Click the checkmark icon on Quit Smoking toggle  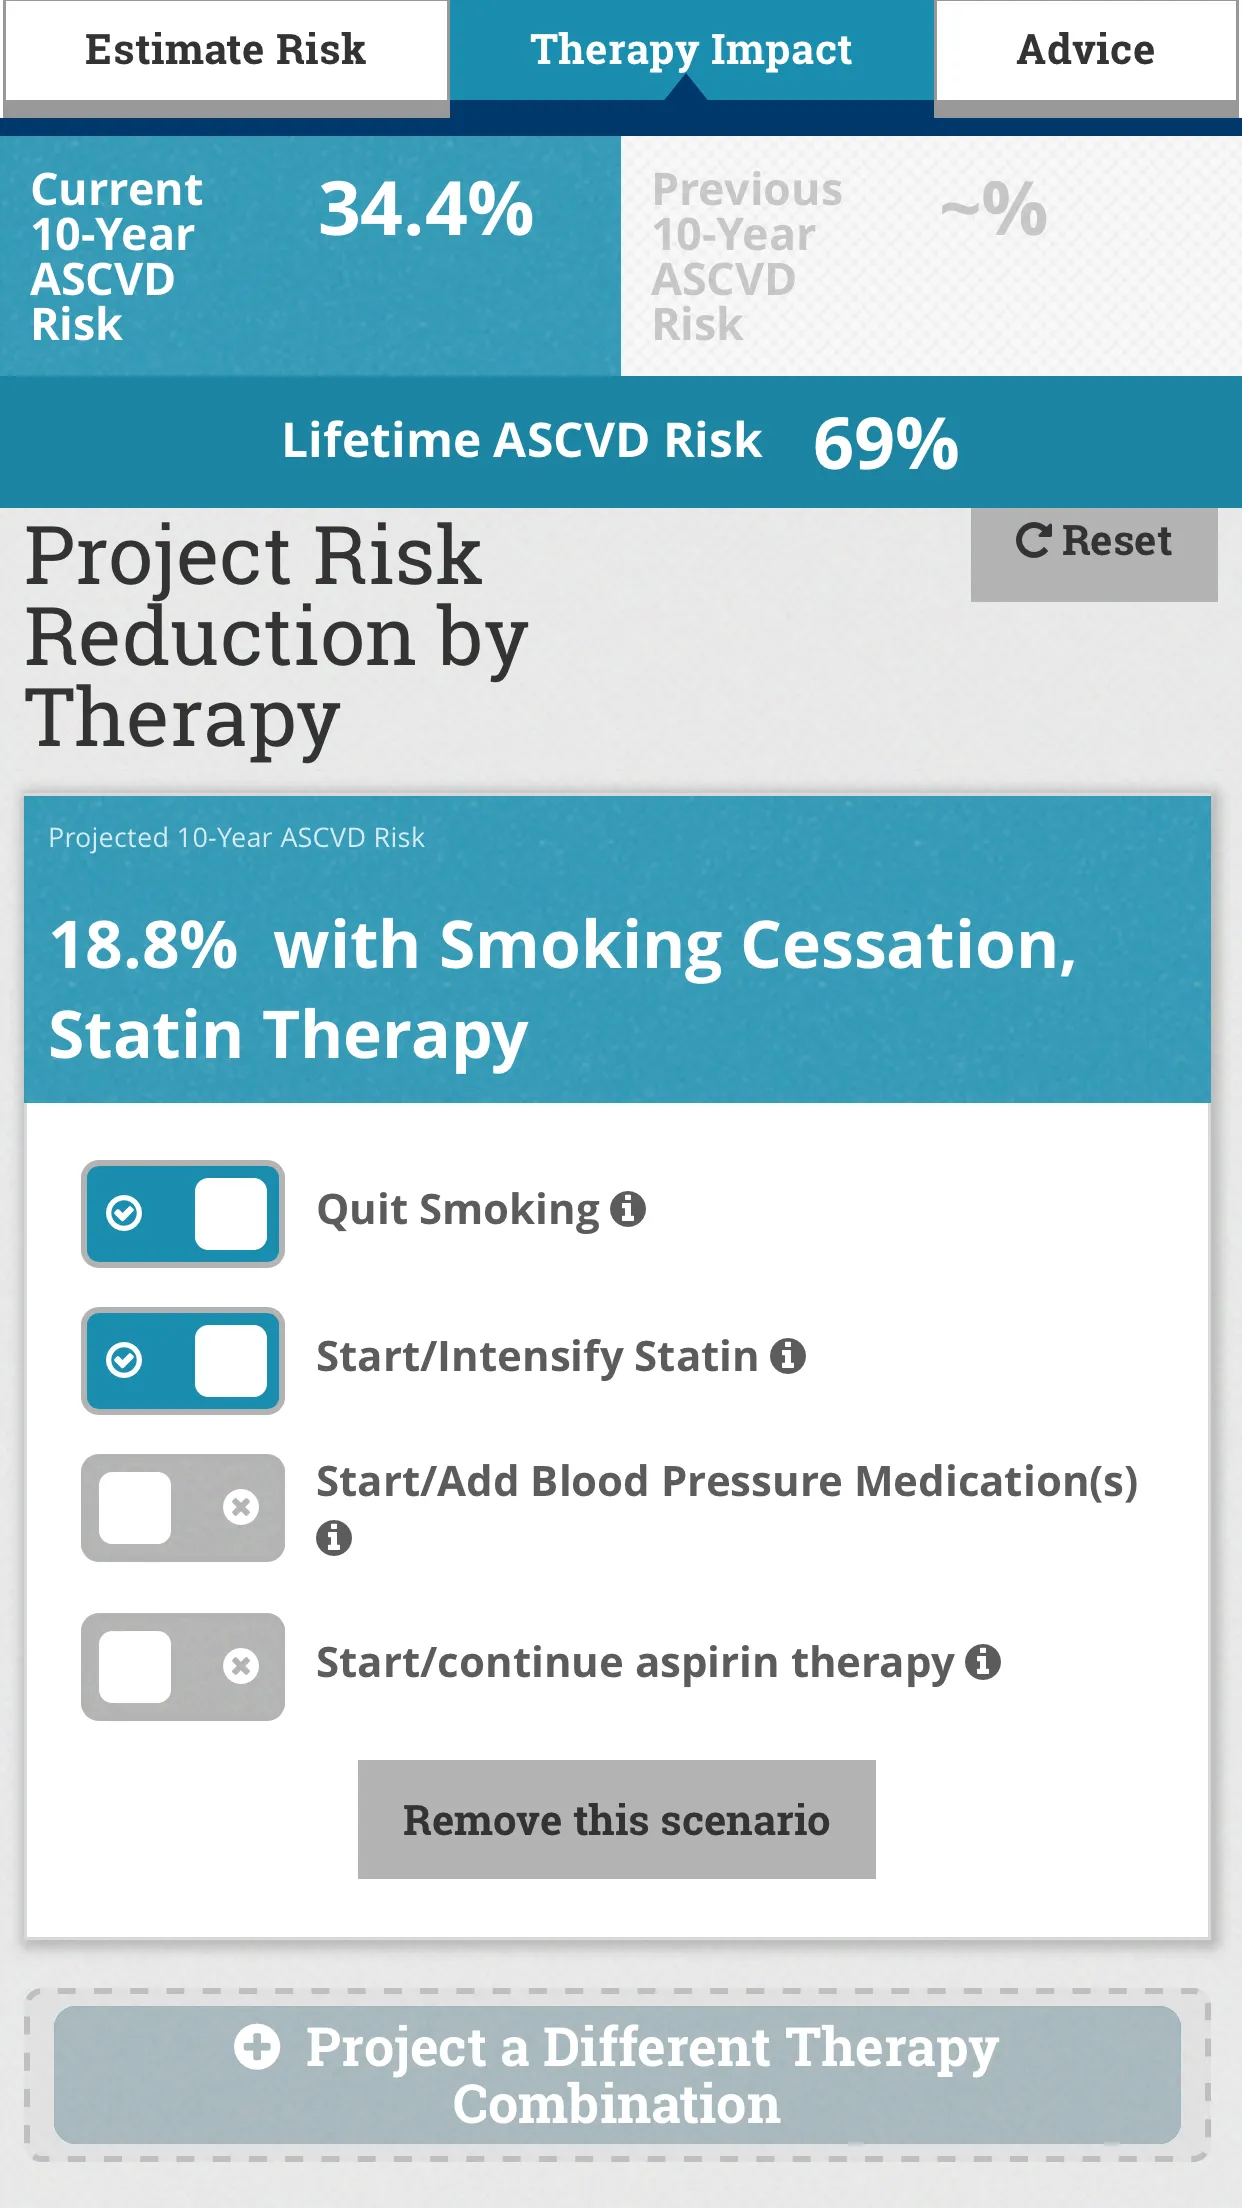point(124,1212)
